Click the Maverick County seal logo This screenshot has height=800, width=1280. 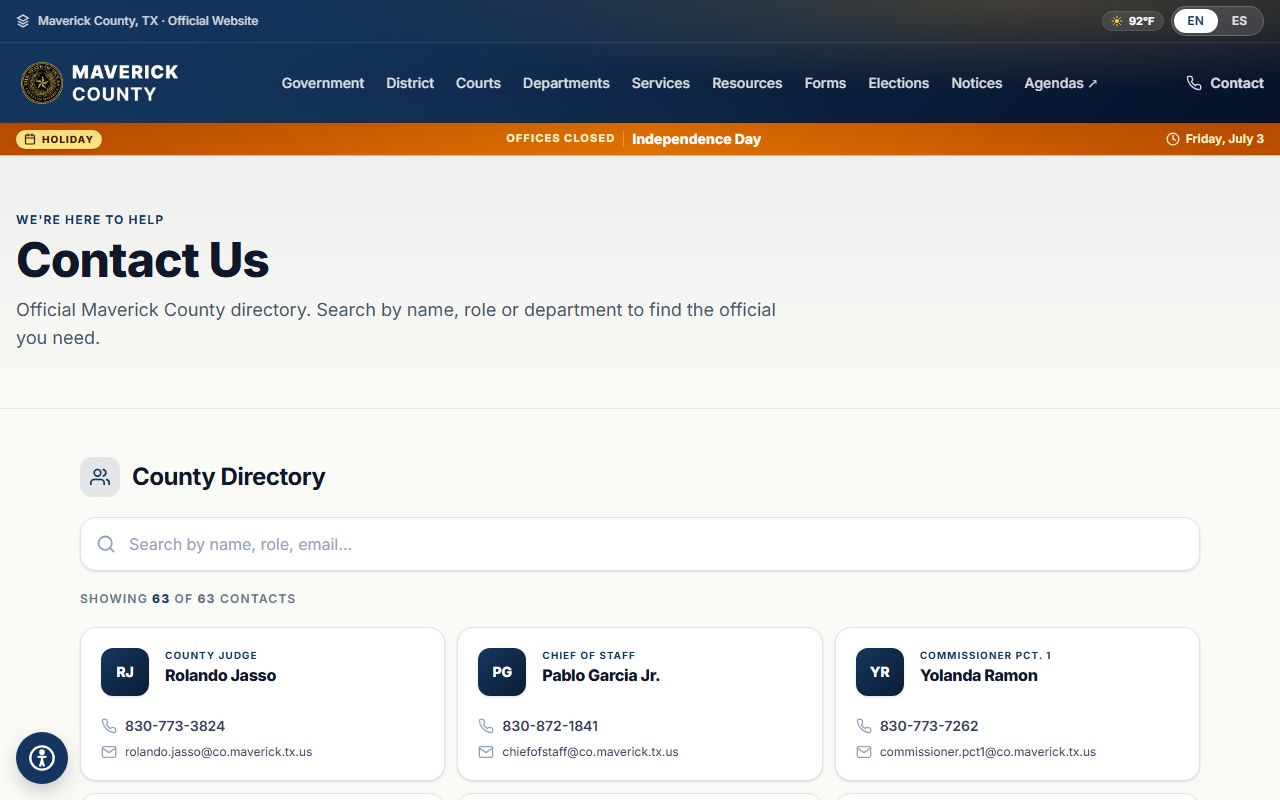(x=42, y=83)
